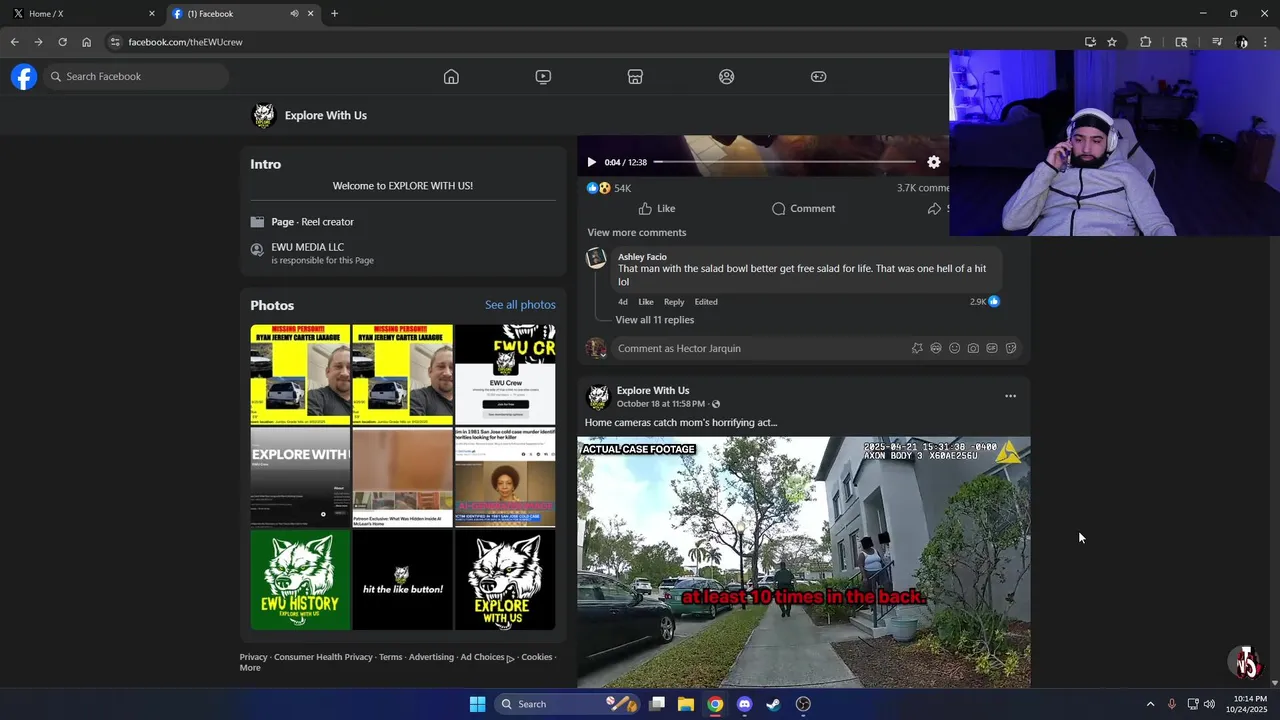The width and height of the screenshot is (1280, 720).
Task: Open OBS Studio from taskbar
Action: [803, 704]
